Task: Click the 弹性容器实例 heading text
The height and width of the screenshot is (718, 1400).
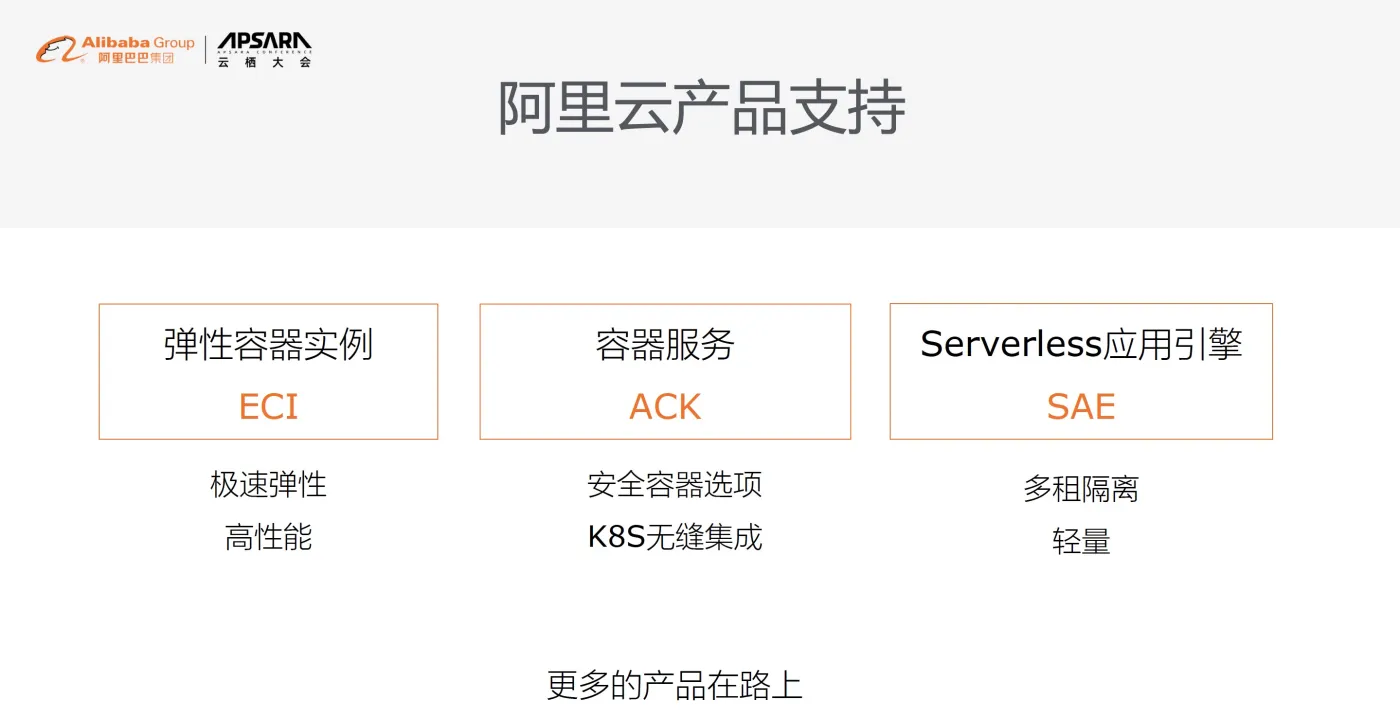Action: pyautogui.click(x=268, y=344)
